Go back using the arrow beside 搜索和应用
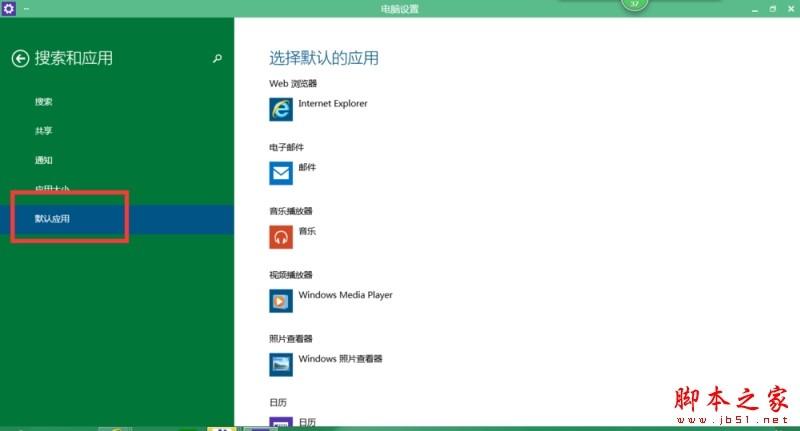 click(x=20, y=59)
